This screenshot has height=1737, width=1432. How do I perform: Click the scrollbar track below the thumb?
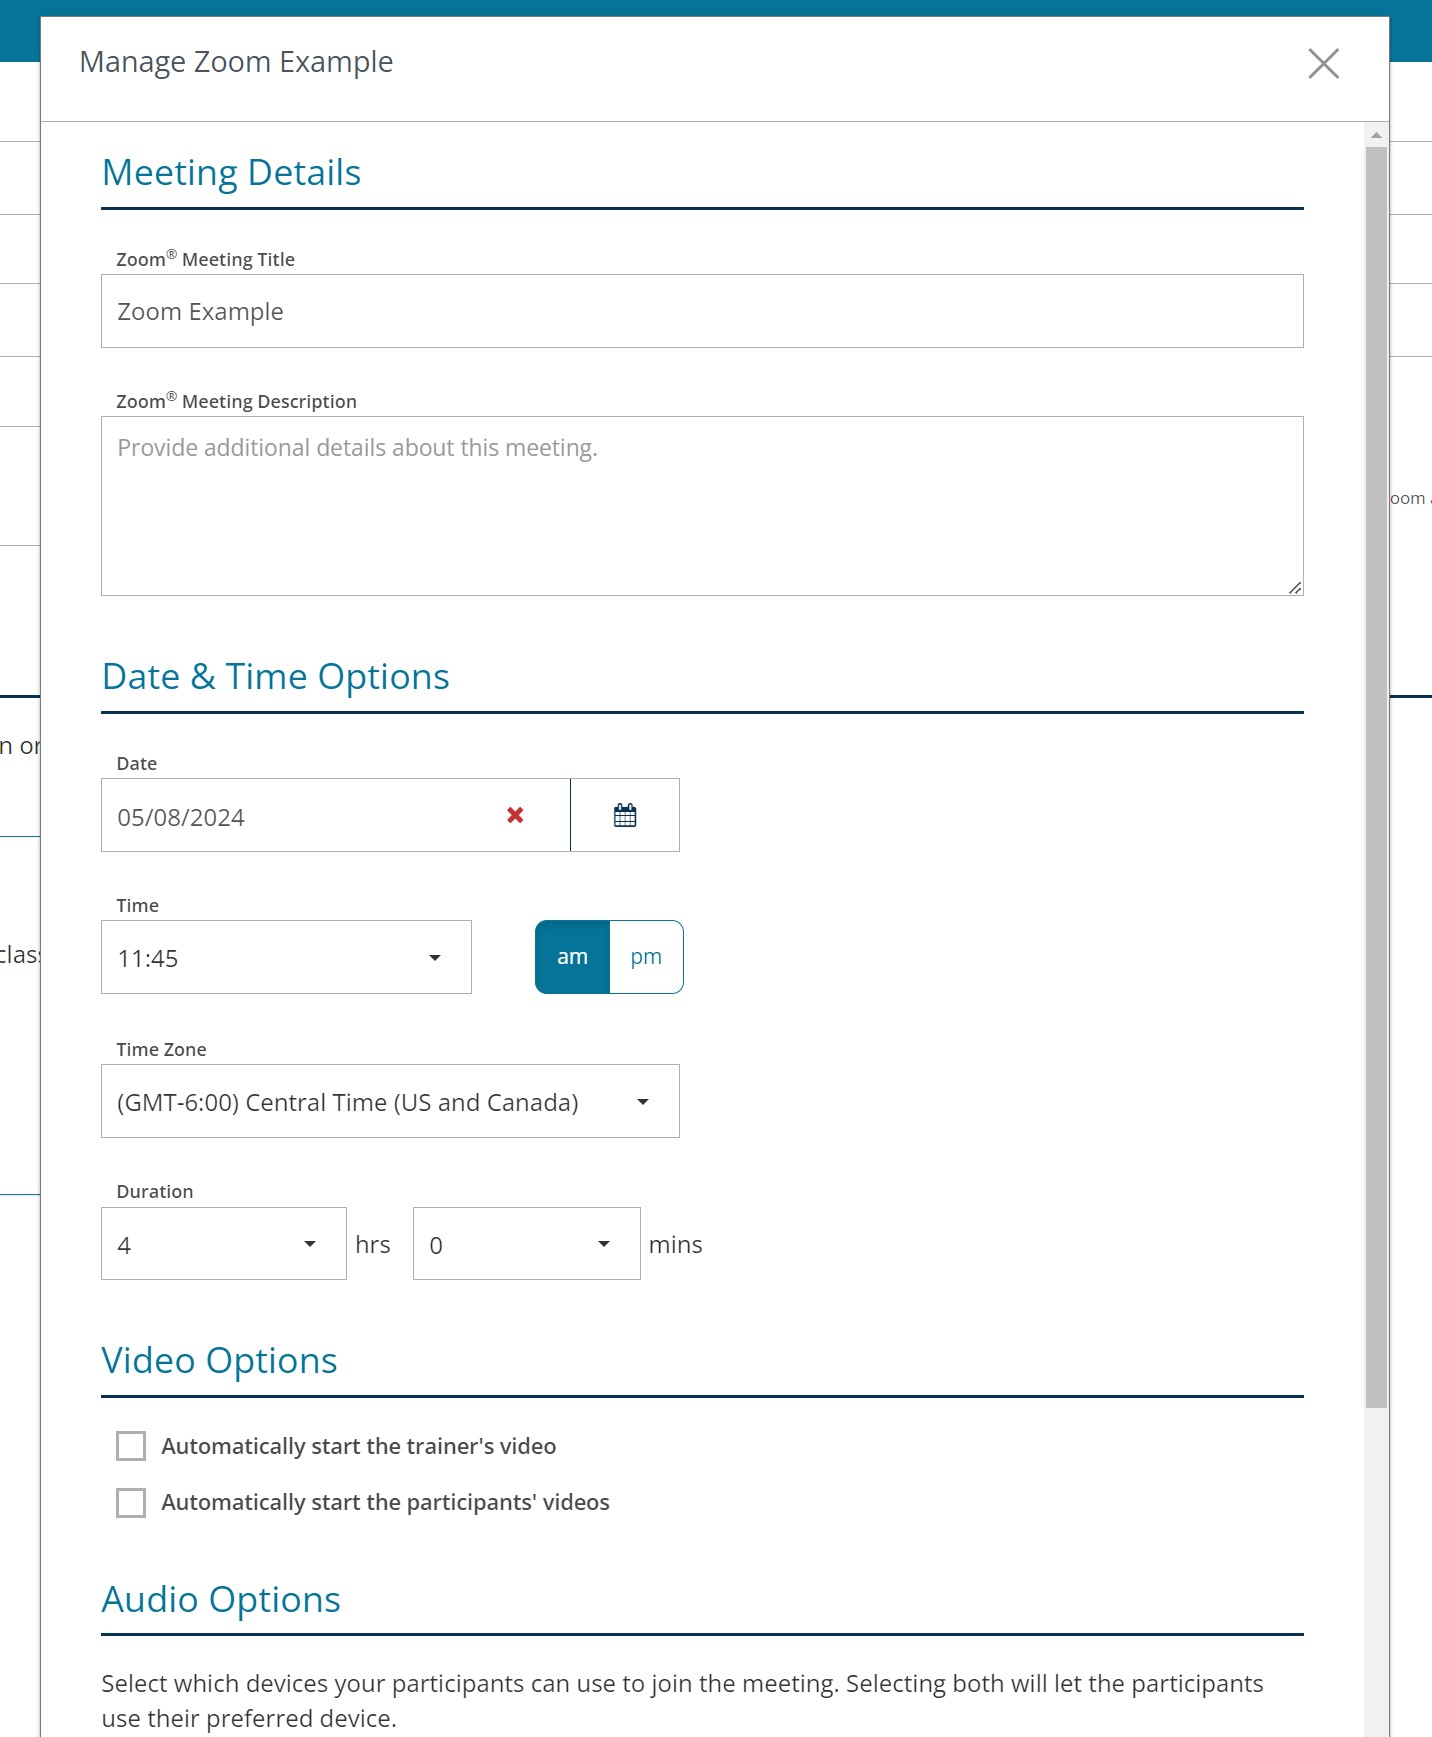click(1376, 1570)
